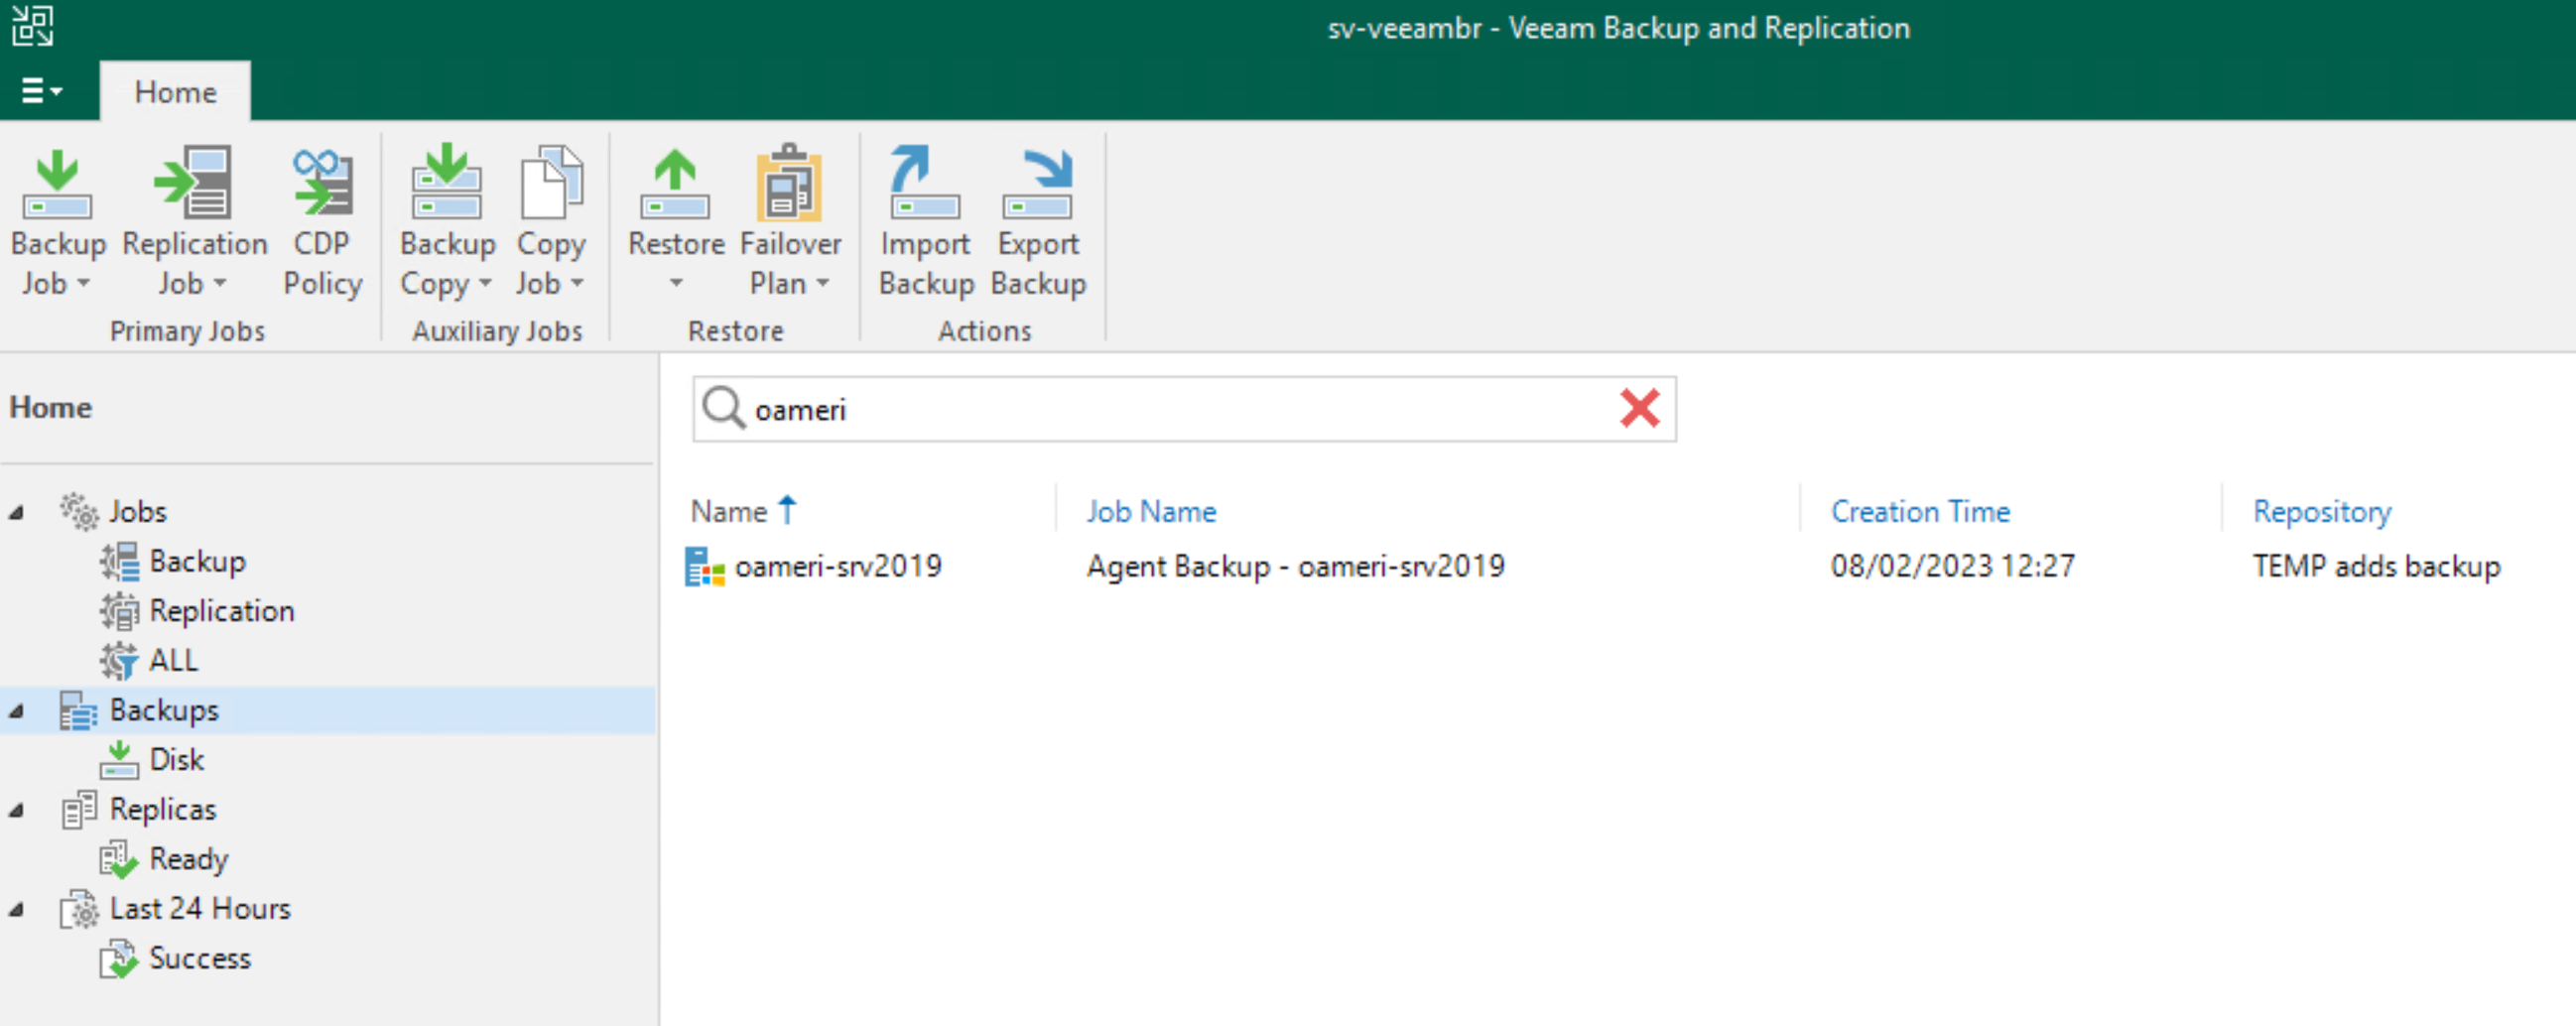Open the Backup Copy dropdown arrow
The width and height of the screenshot is (2576, 1026).
[485, 284]
